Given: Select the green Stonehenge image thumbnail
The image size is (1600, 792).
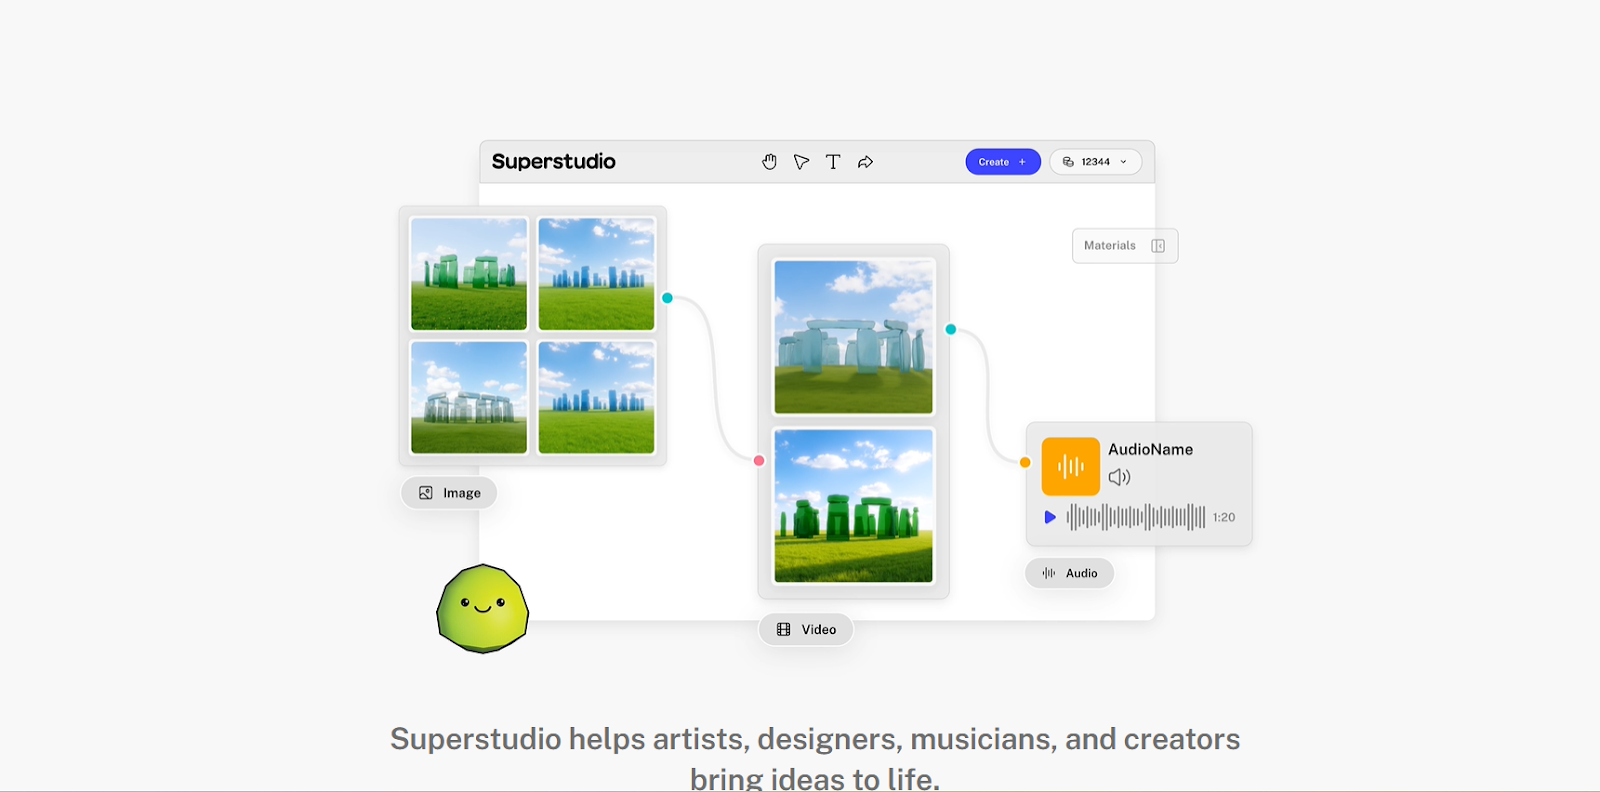Looking at the screenshot, I should 469,274.
